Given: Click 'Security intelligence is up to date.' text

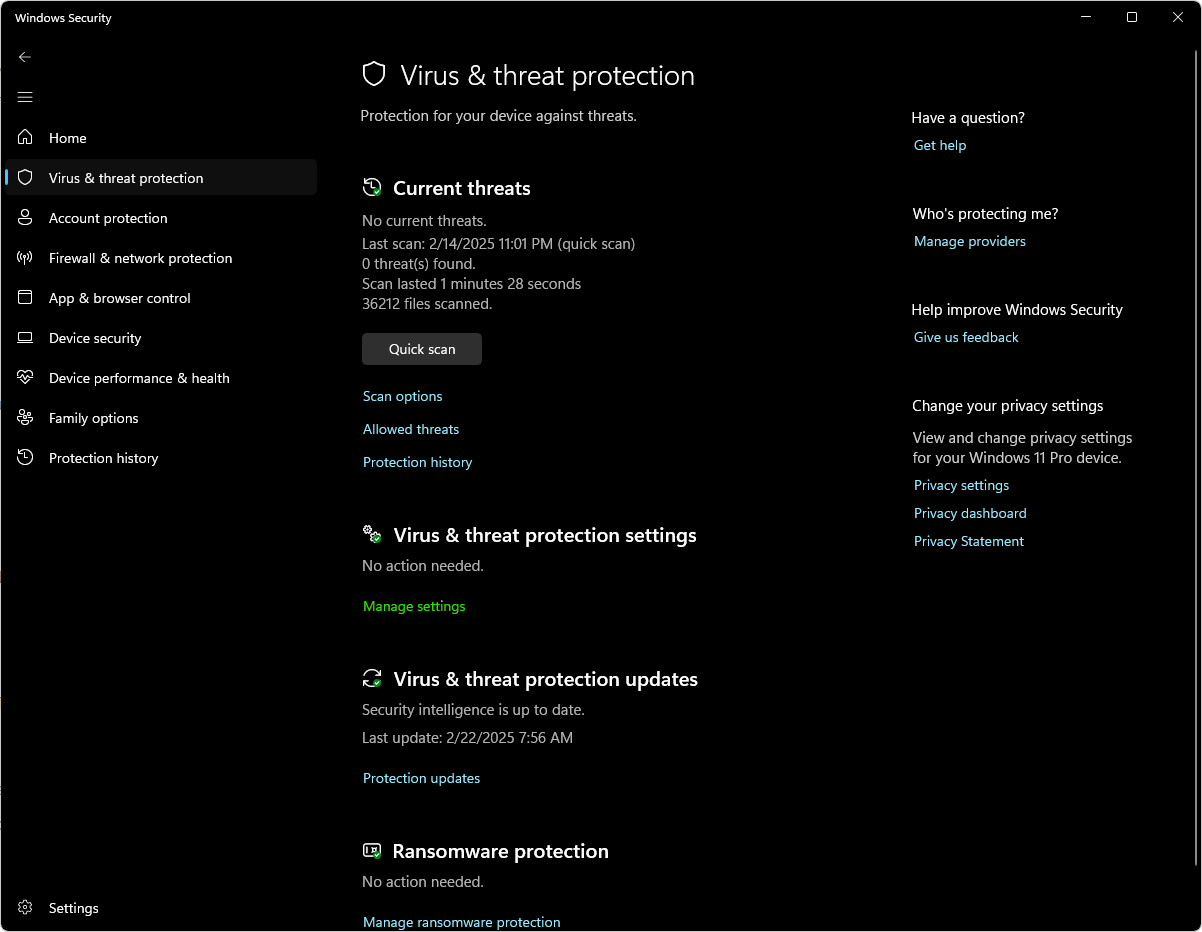Looking at the screenshot, I should click(473, 709).
